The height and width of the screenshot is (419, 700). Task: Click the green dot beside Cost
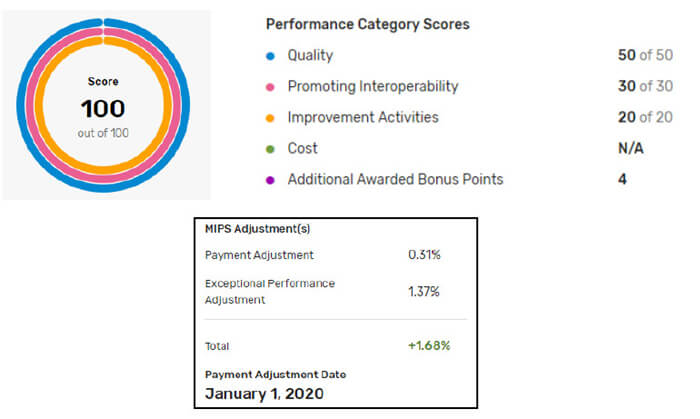[x=271, y=149]
